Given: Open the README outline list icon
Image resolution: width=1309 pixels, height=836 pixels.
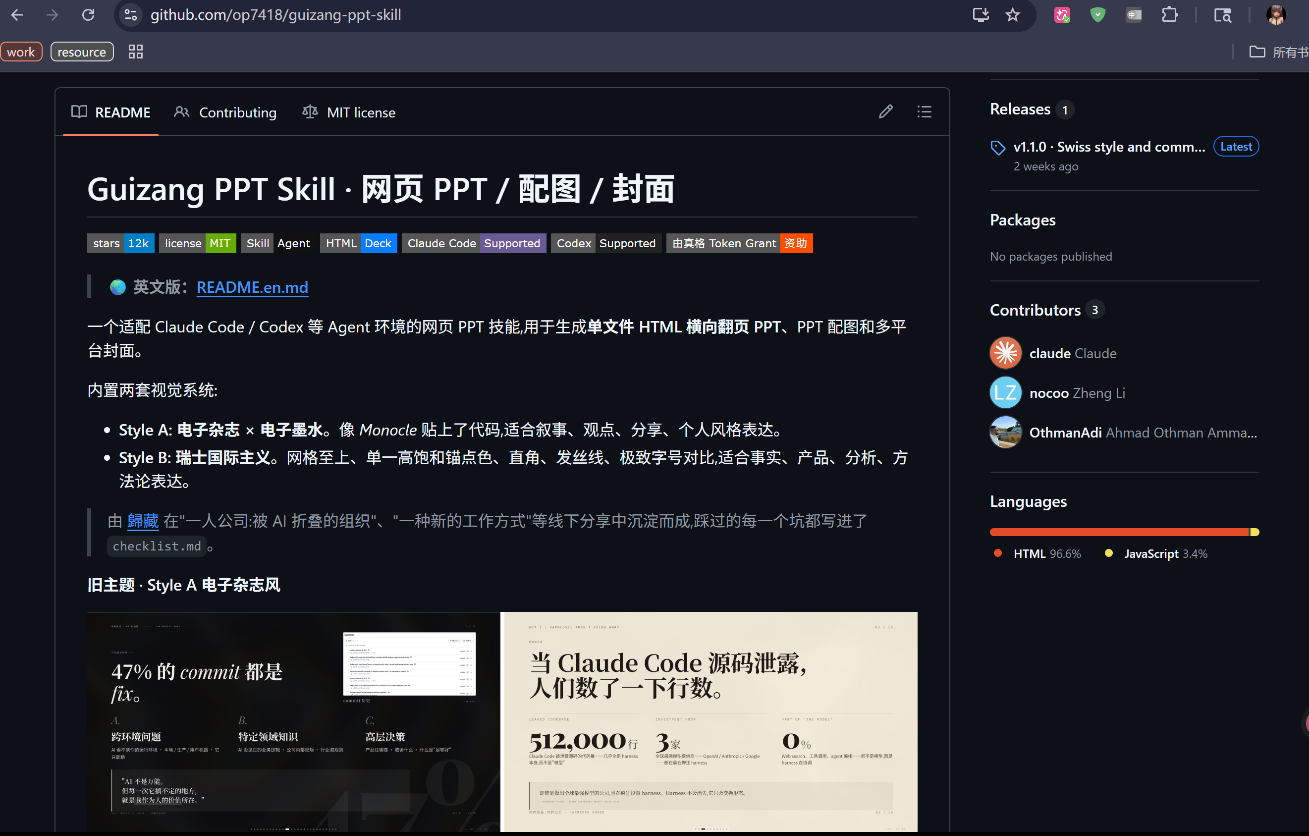Looking at the screenshot, I should coord(924,112).
